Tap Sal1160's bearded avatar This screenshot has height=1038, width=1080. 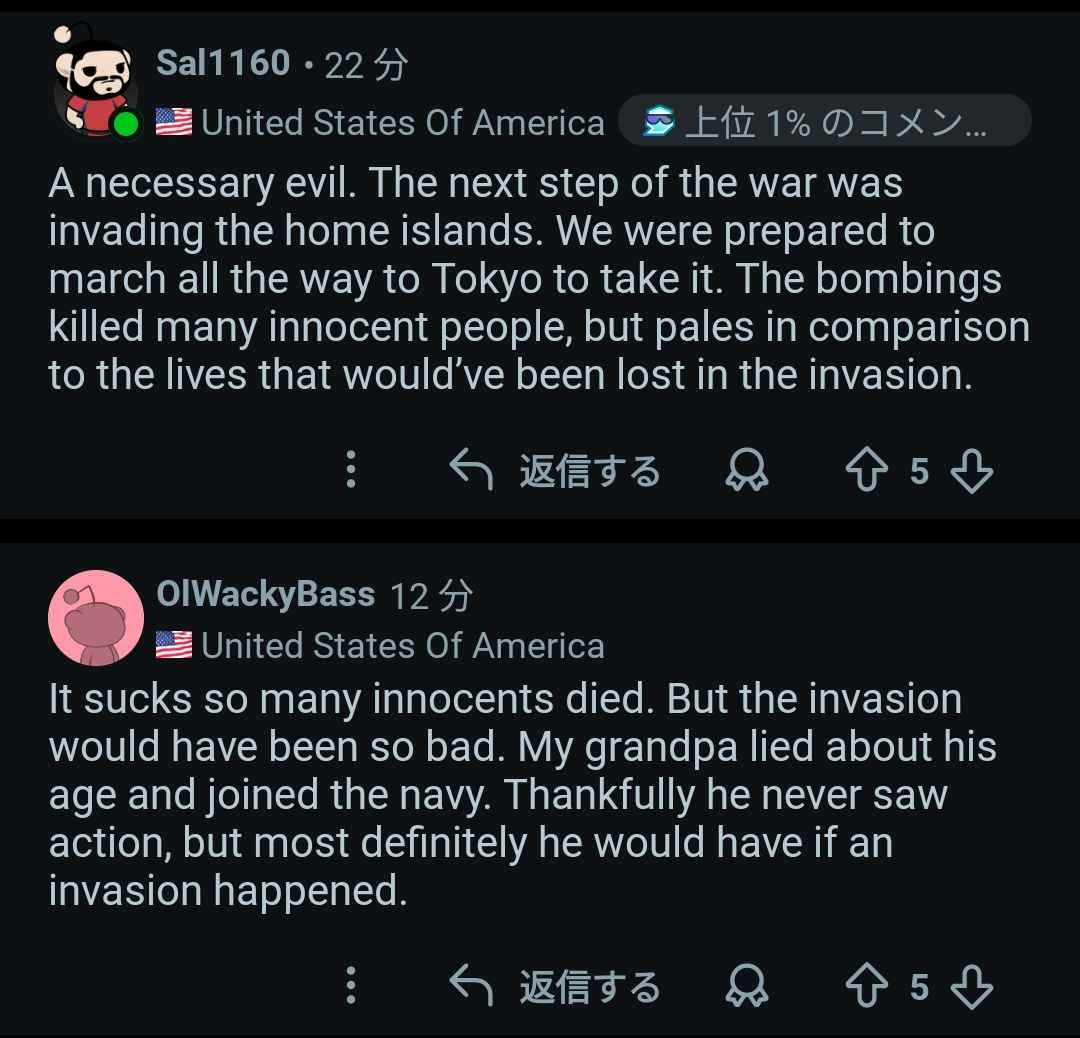click(x=93, y=80)
